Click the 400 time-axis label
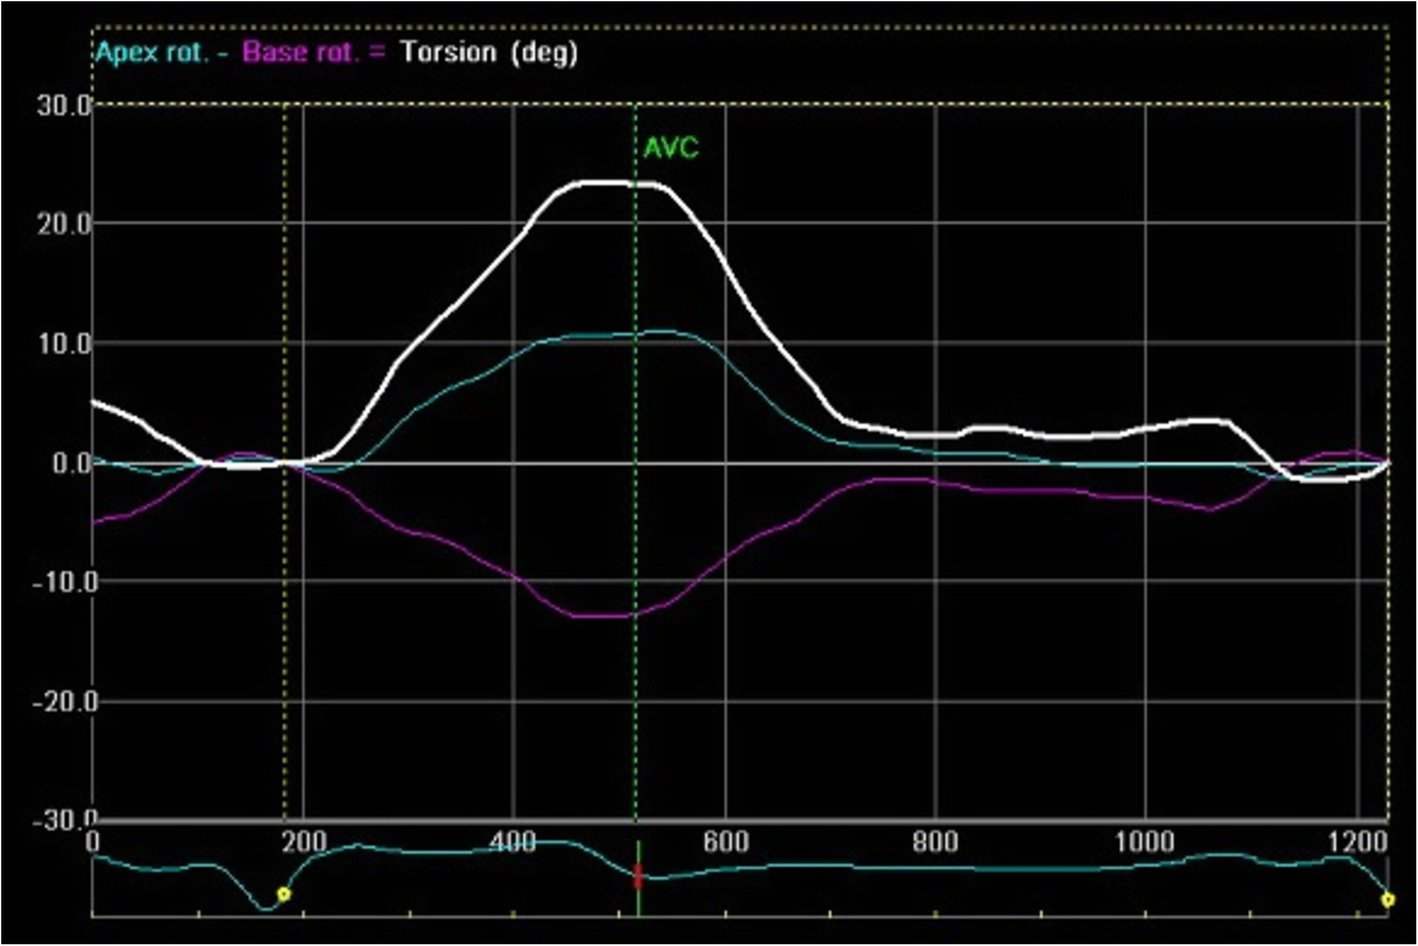1418x946 pixels. coord(514,842)
